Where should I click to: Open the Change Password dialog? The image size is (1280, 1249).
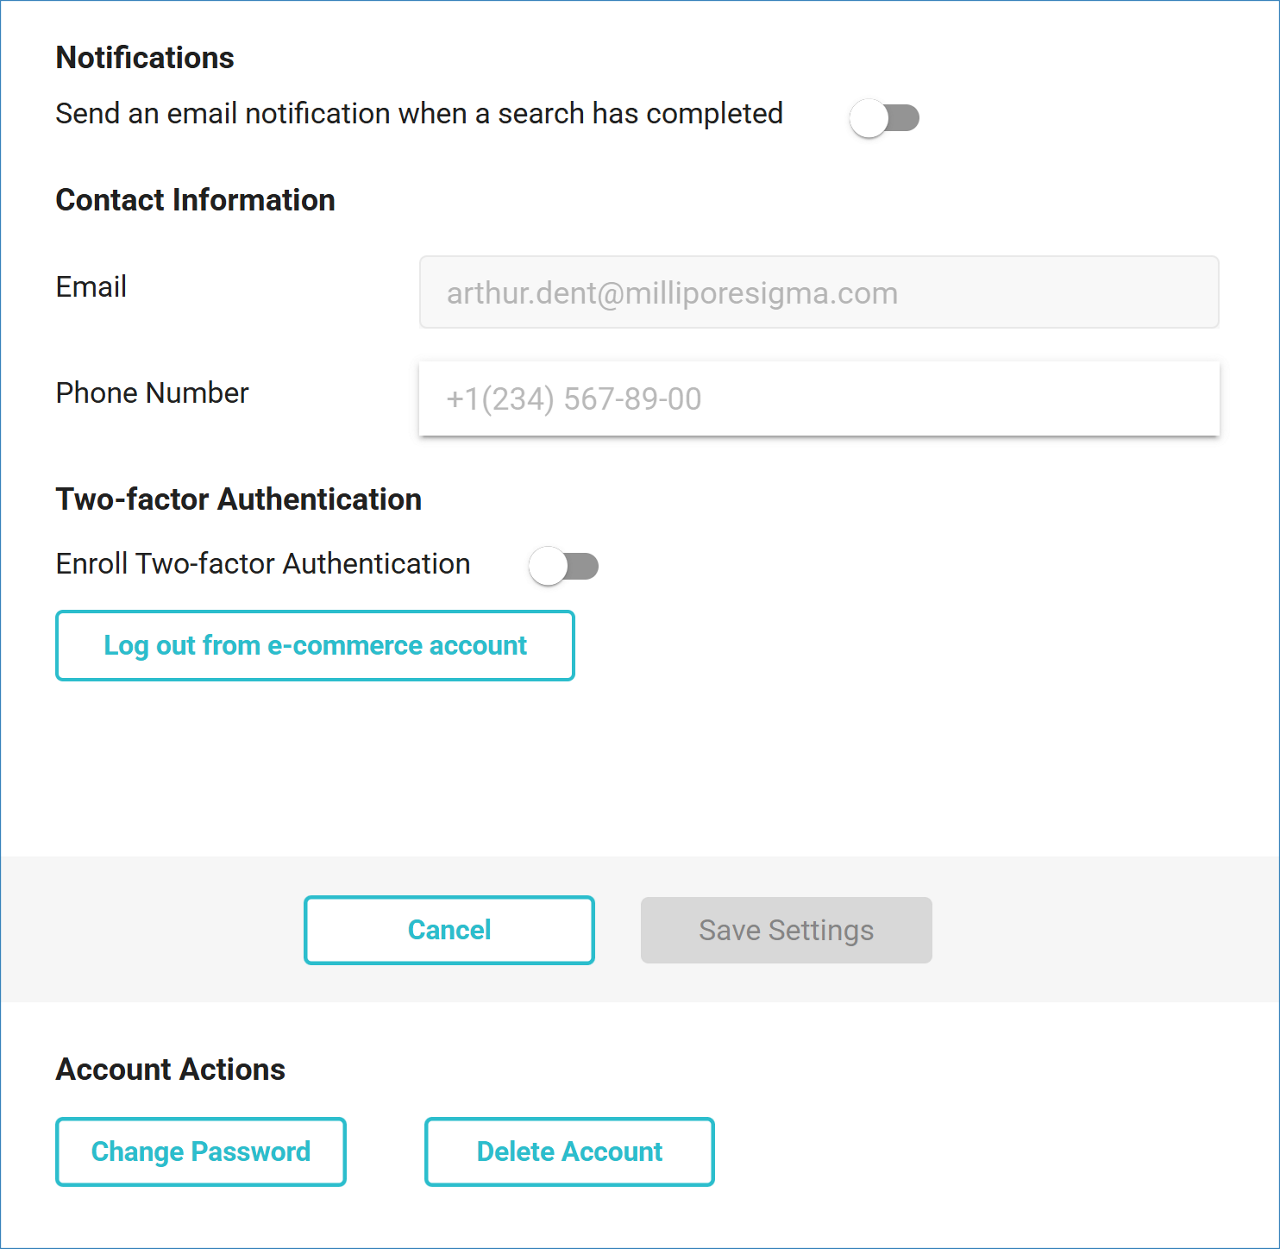(x=201, y=1152)
